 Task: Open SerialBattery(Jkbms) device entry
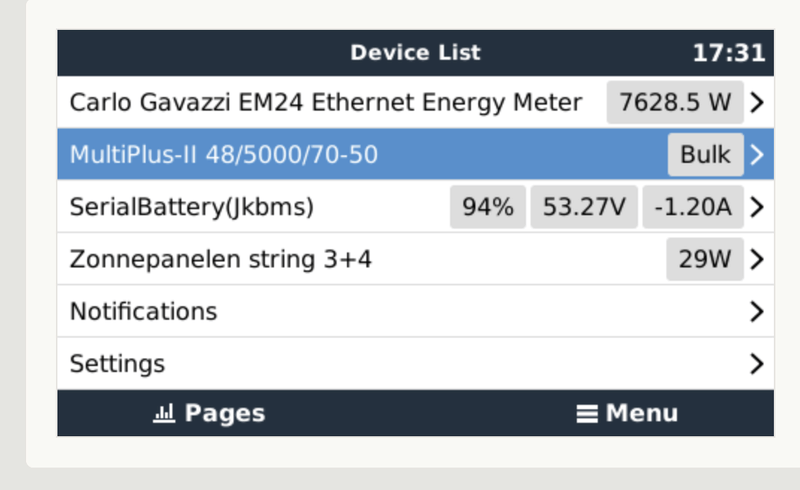point(192,207)
